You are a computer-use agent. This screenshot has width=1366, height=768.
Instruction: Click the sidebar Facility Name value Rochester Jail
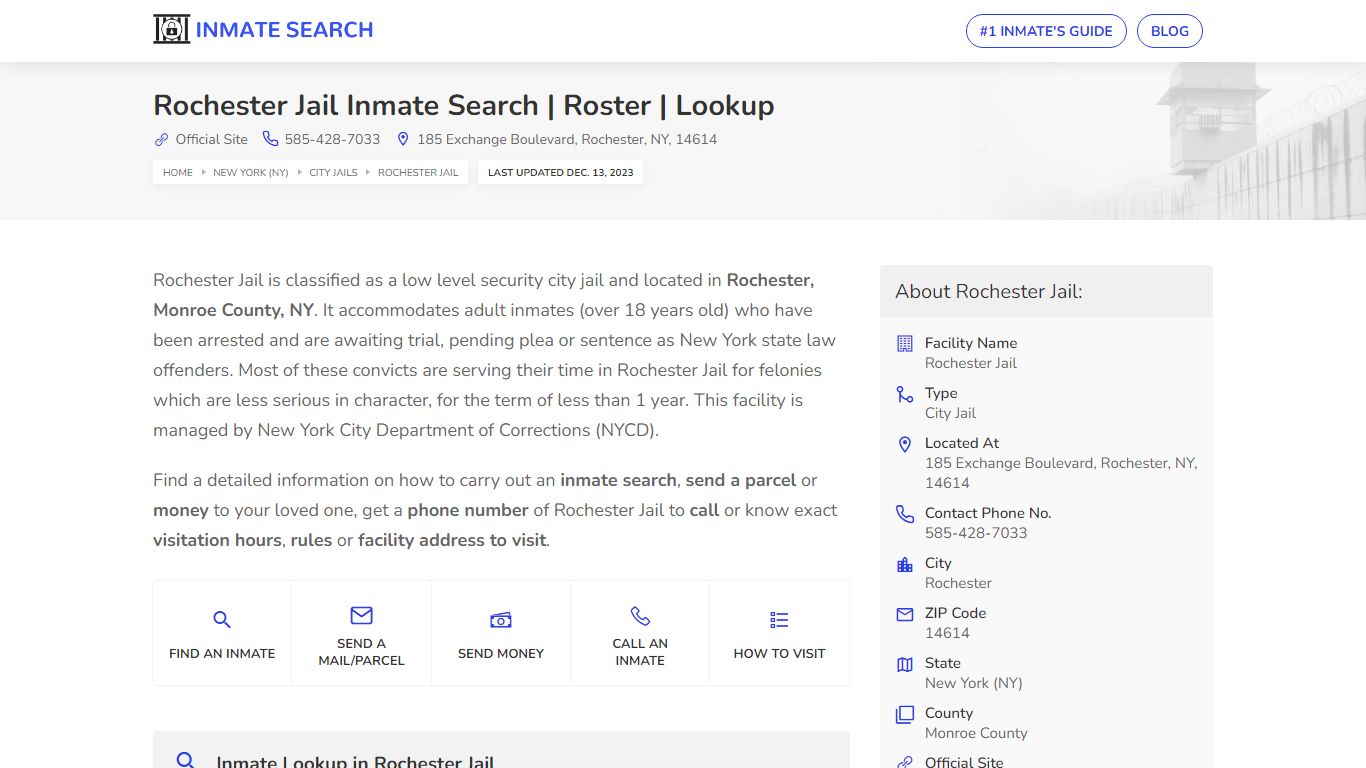coord(971,363)
